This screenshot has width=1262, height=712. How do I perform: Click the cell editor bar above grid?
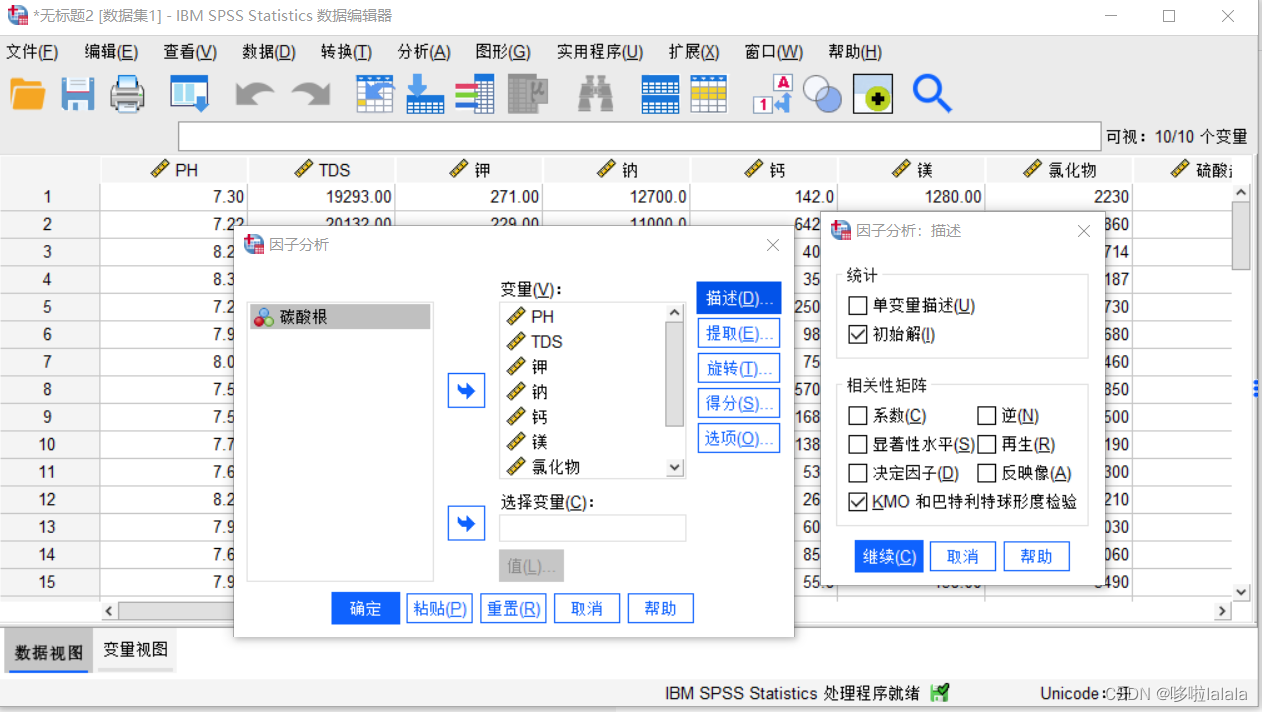pos(639,136)
